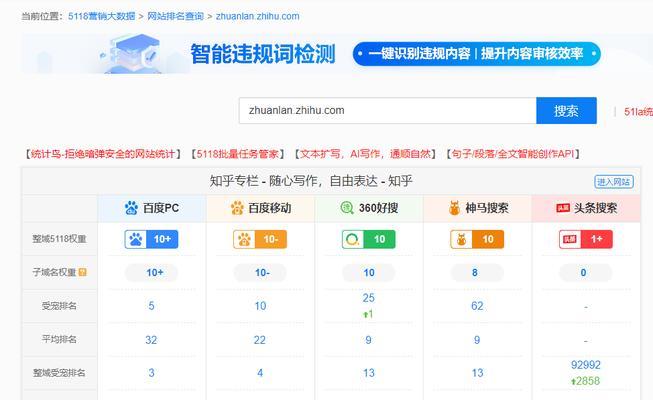Click the 360 green weight badge 10
Screen dimensions: 653x400
pos(369,239)
